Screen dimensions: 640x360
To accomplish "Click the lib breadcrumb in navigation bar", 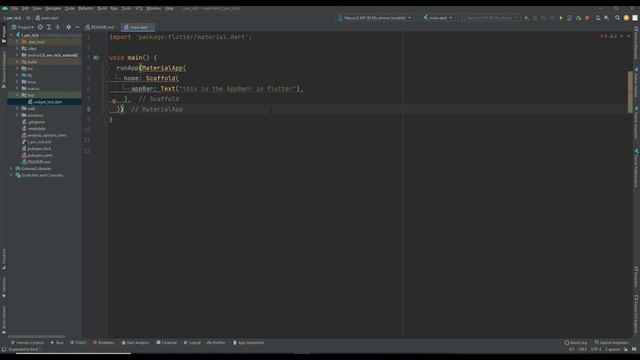I will pyautogui.click(x=28, y=18).
